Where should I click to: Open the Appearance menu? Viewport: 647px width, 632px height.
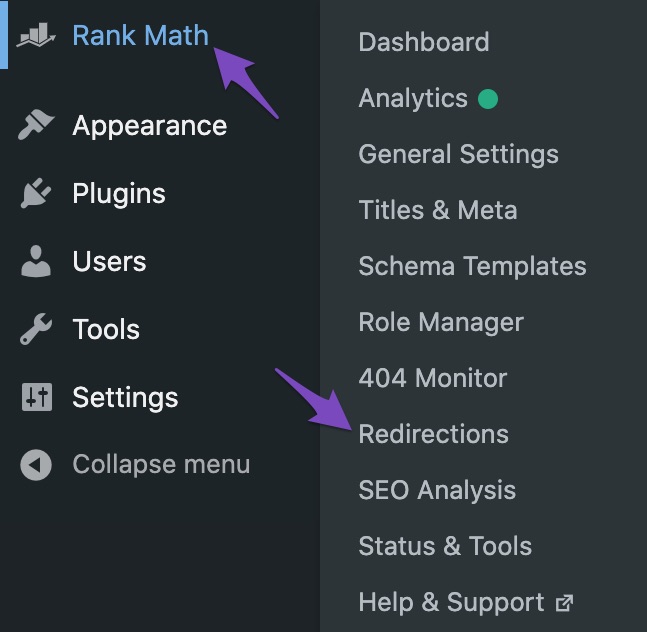pyautogui.click(x=149, y=126)
